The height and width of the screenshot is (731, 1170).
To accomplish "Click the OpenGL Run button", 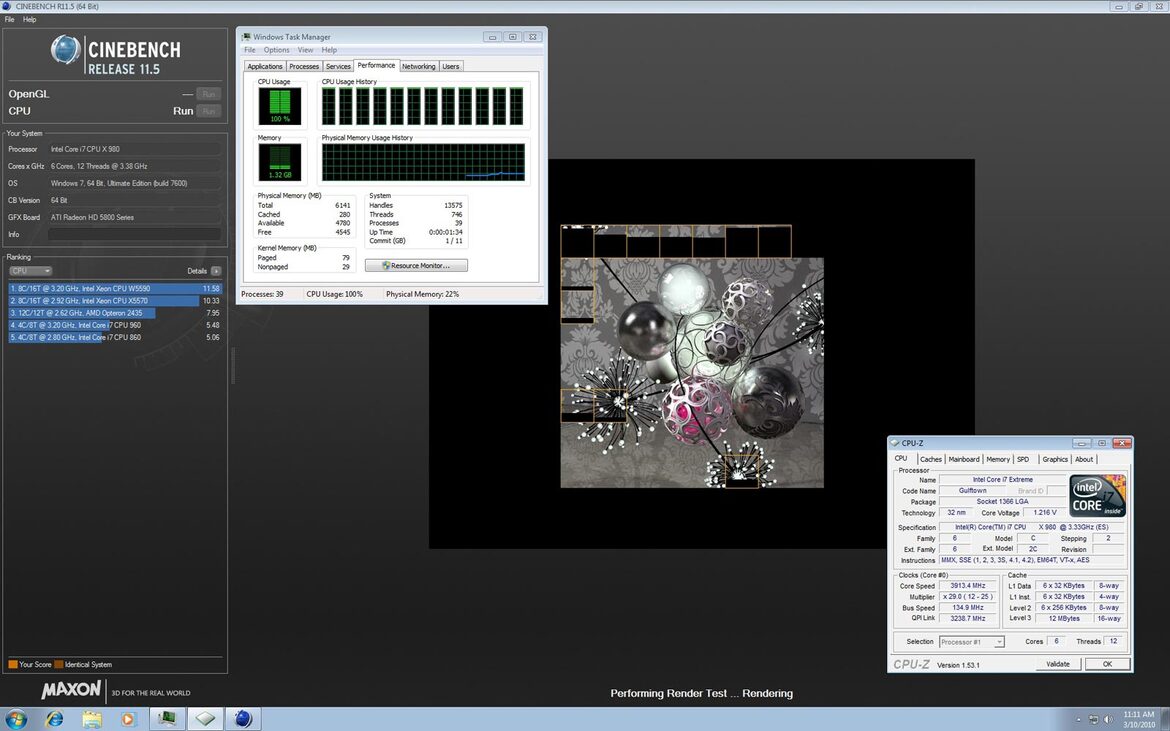I will 209,94.
